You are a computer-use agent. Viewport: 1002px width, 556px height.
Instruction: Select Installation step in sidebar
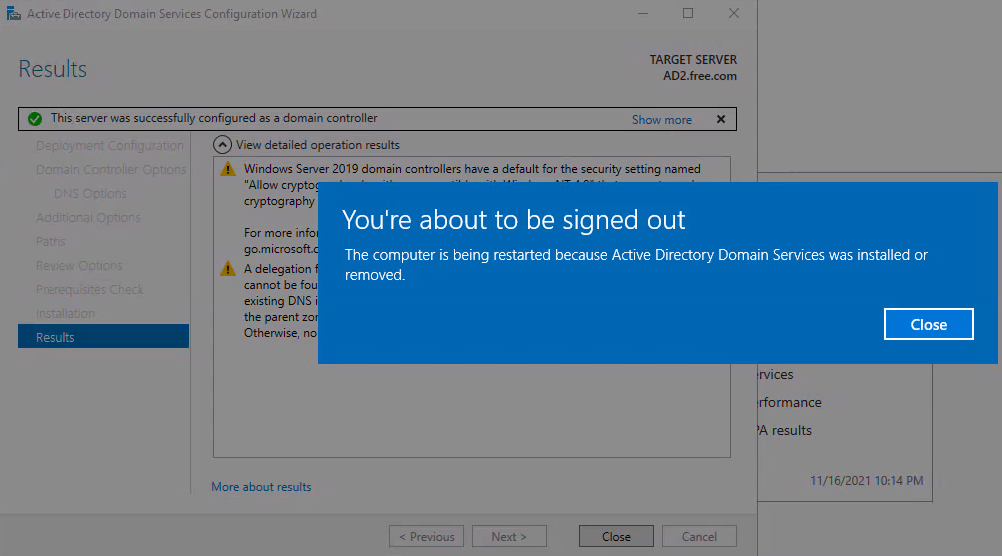65,313
